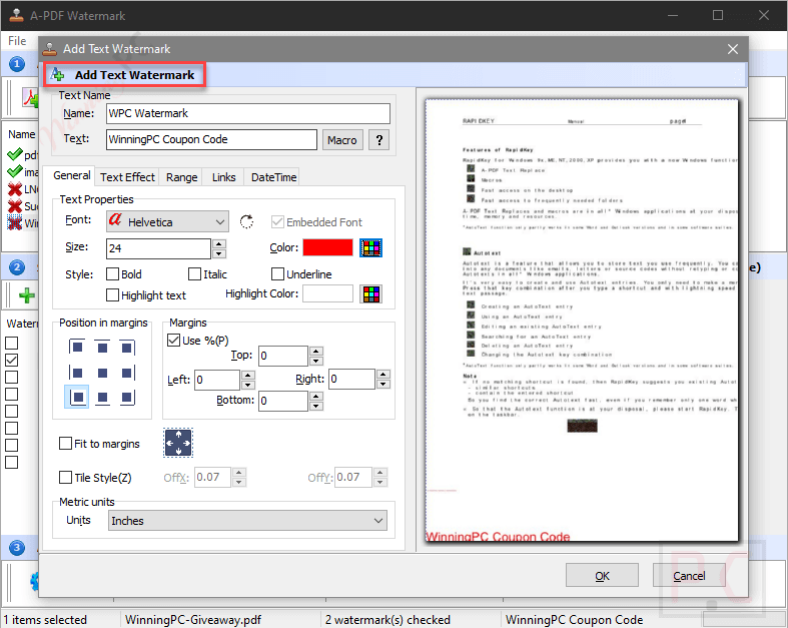Click step 3 circle in main window
788x628 pixels.
tap(17, 548)
